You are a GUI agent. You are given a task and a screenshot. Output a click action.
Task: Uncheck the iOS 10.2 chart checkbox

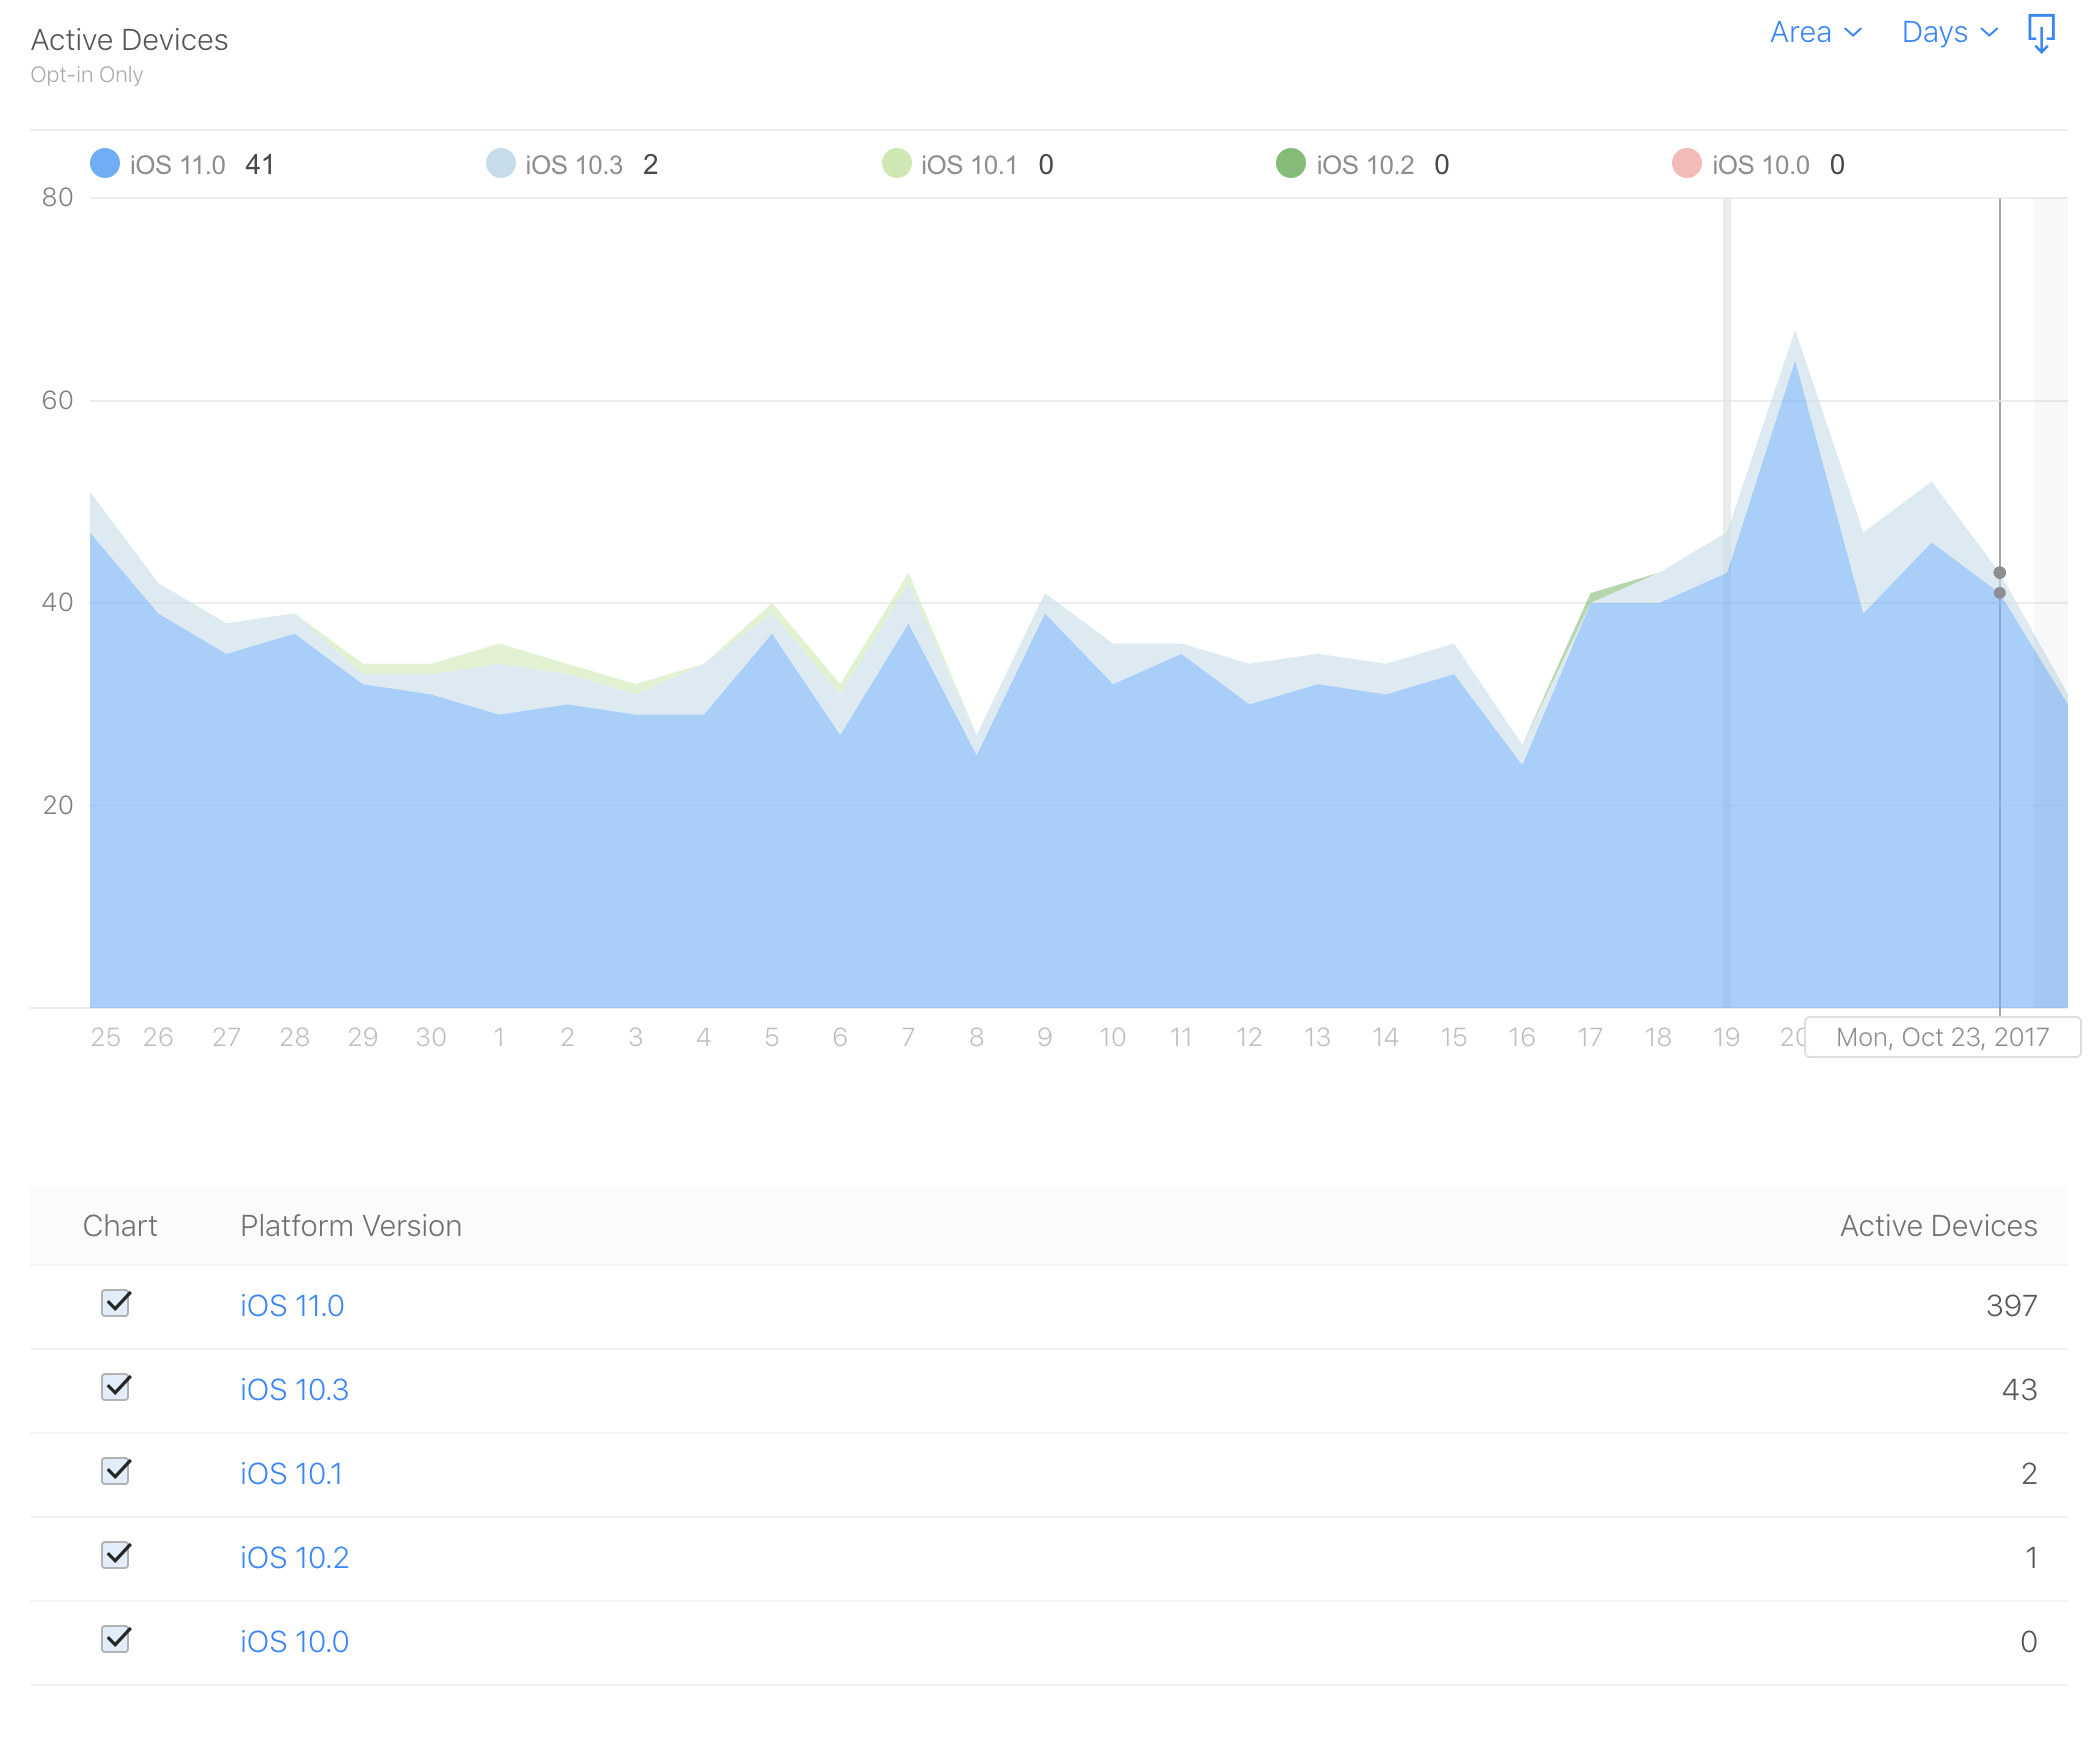click(x=116, y=1555)
